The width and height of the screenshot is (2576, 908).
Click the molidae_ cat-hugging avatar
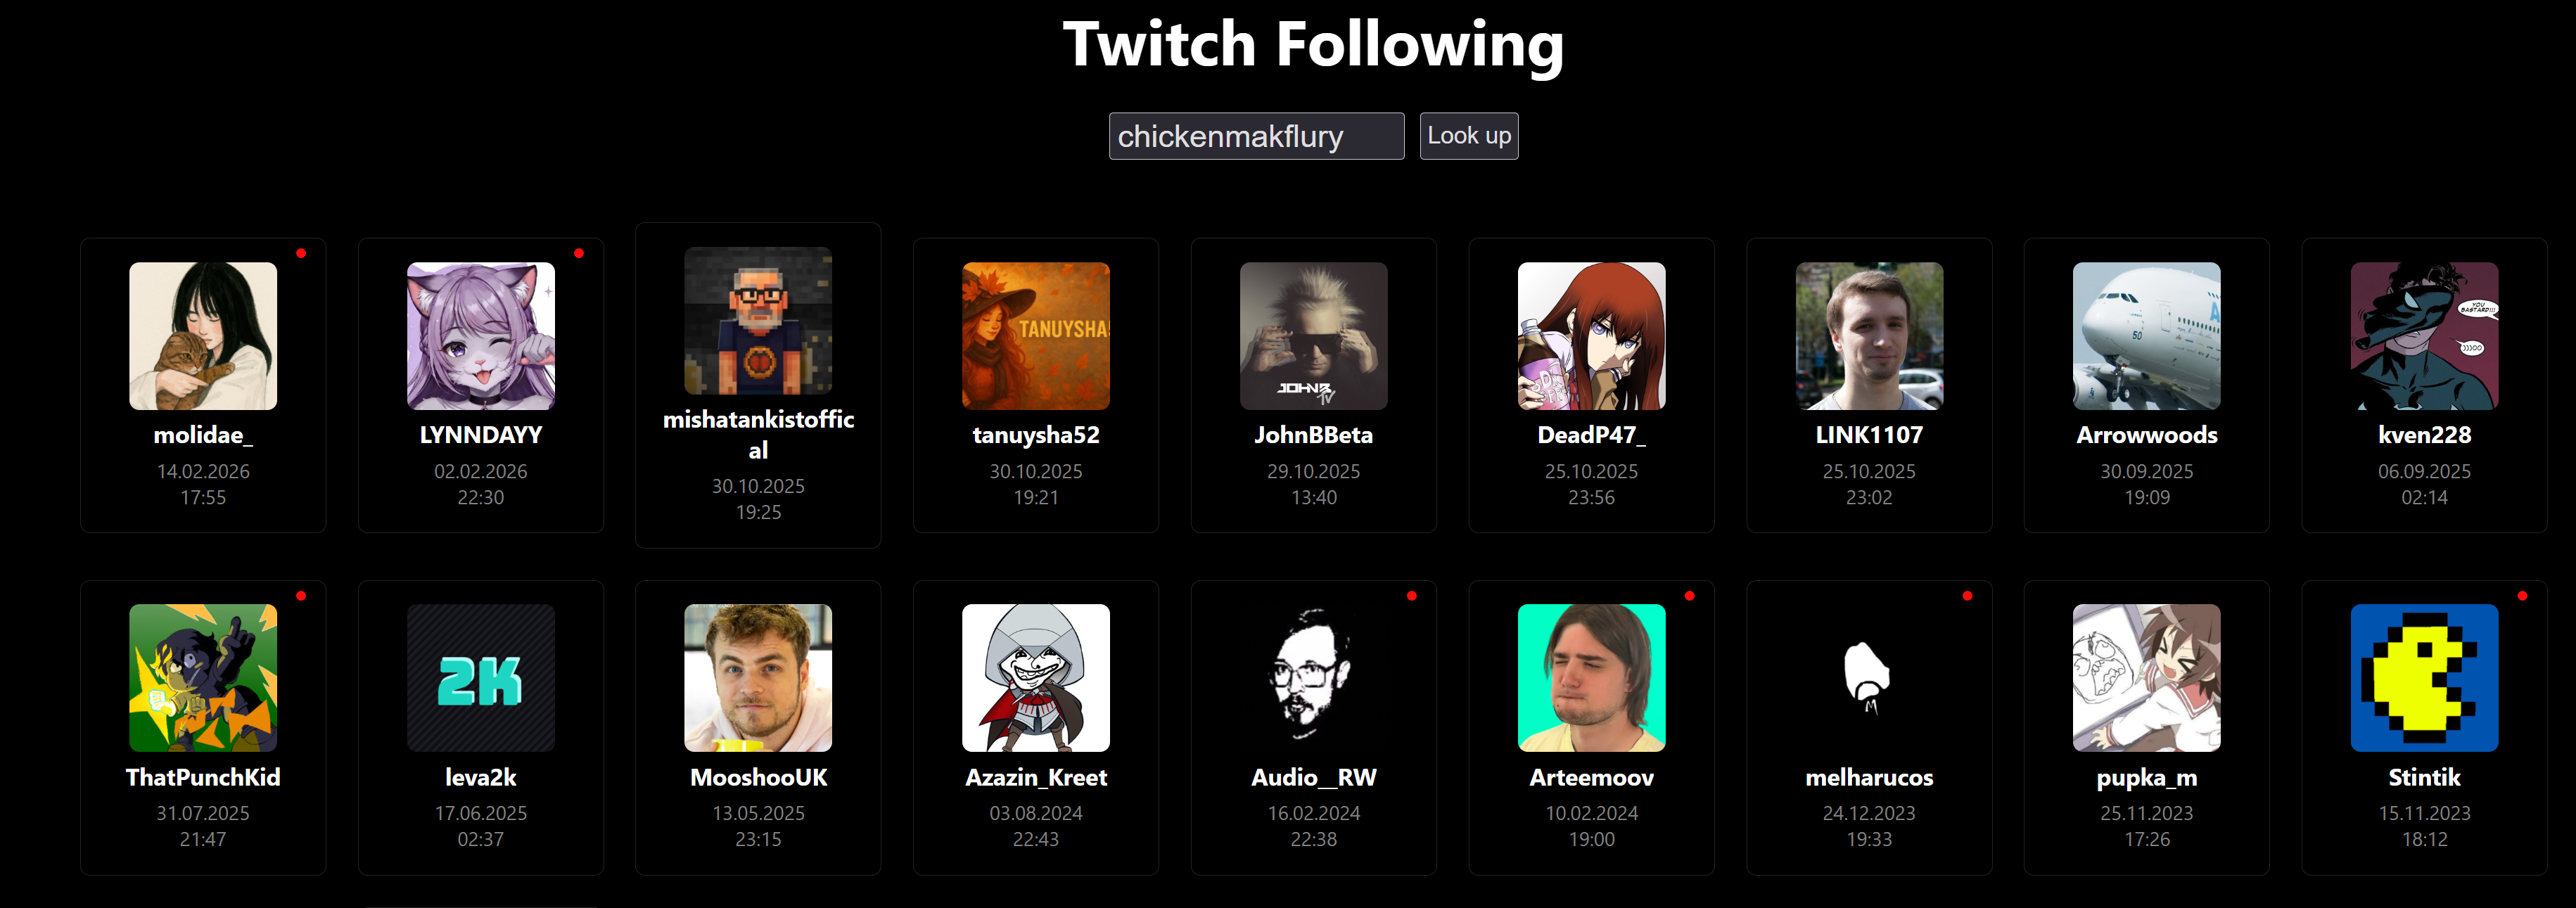coord(203,336)
